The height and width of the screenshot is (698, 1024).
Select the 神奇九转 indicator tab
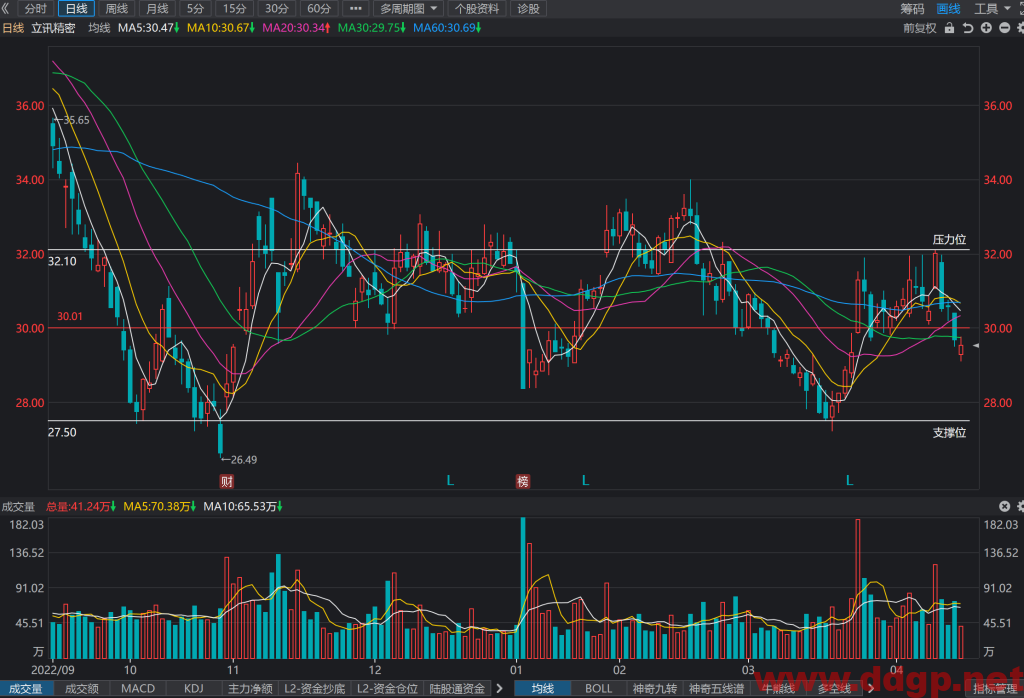pyautogui.click(x=655, y=688)
